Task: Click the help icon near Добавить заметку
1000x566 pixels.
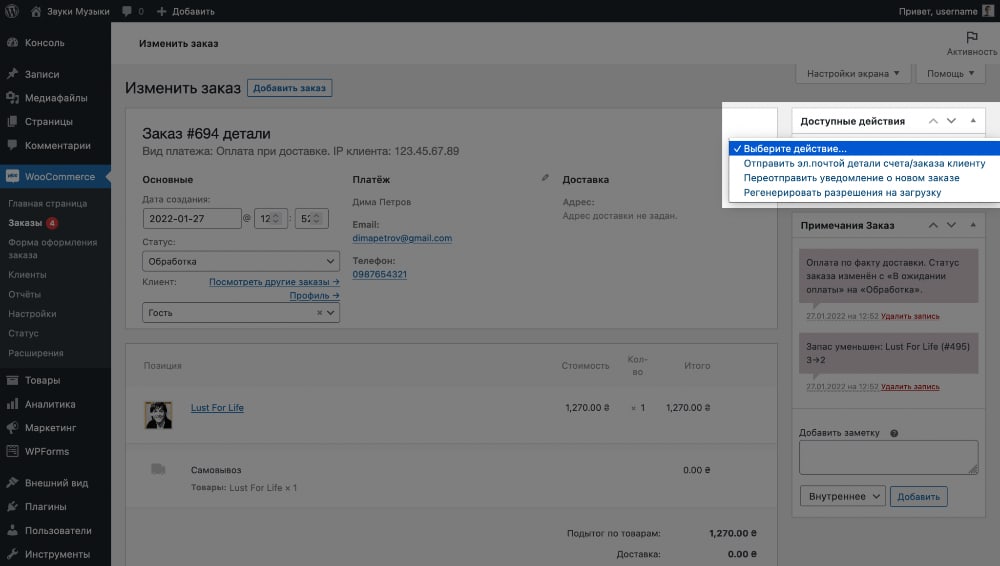Action: pos(894,433)
